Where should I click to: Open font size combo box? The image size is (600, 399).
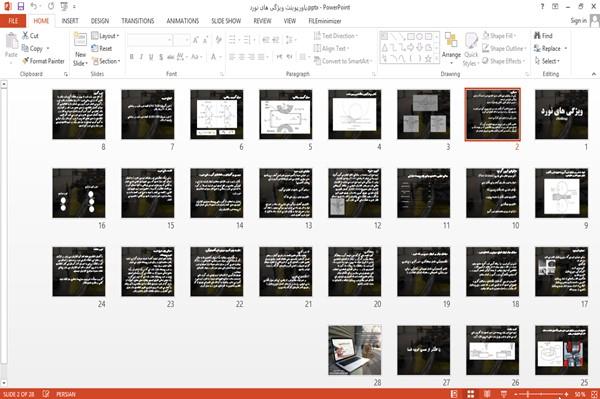point(181,40)
